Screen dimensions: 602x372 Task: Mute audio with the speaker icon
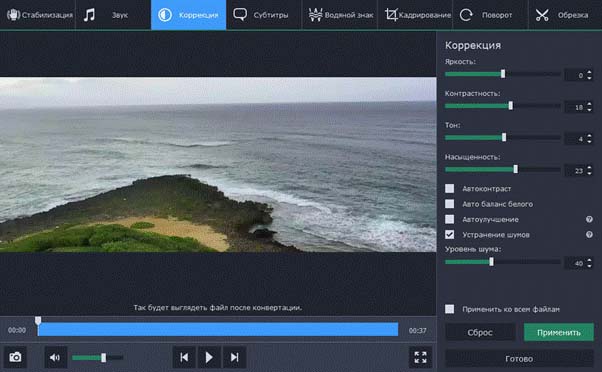(x=56, y=357)
